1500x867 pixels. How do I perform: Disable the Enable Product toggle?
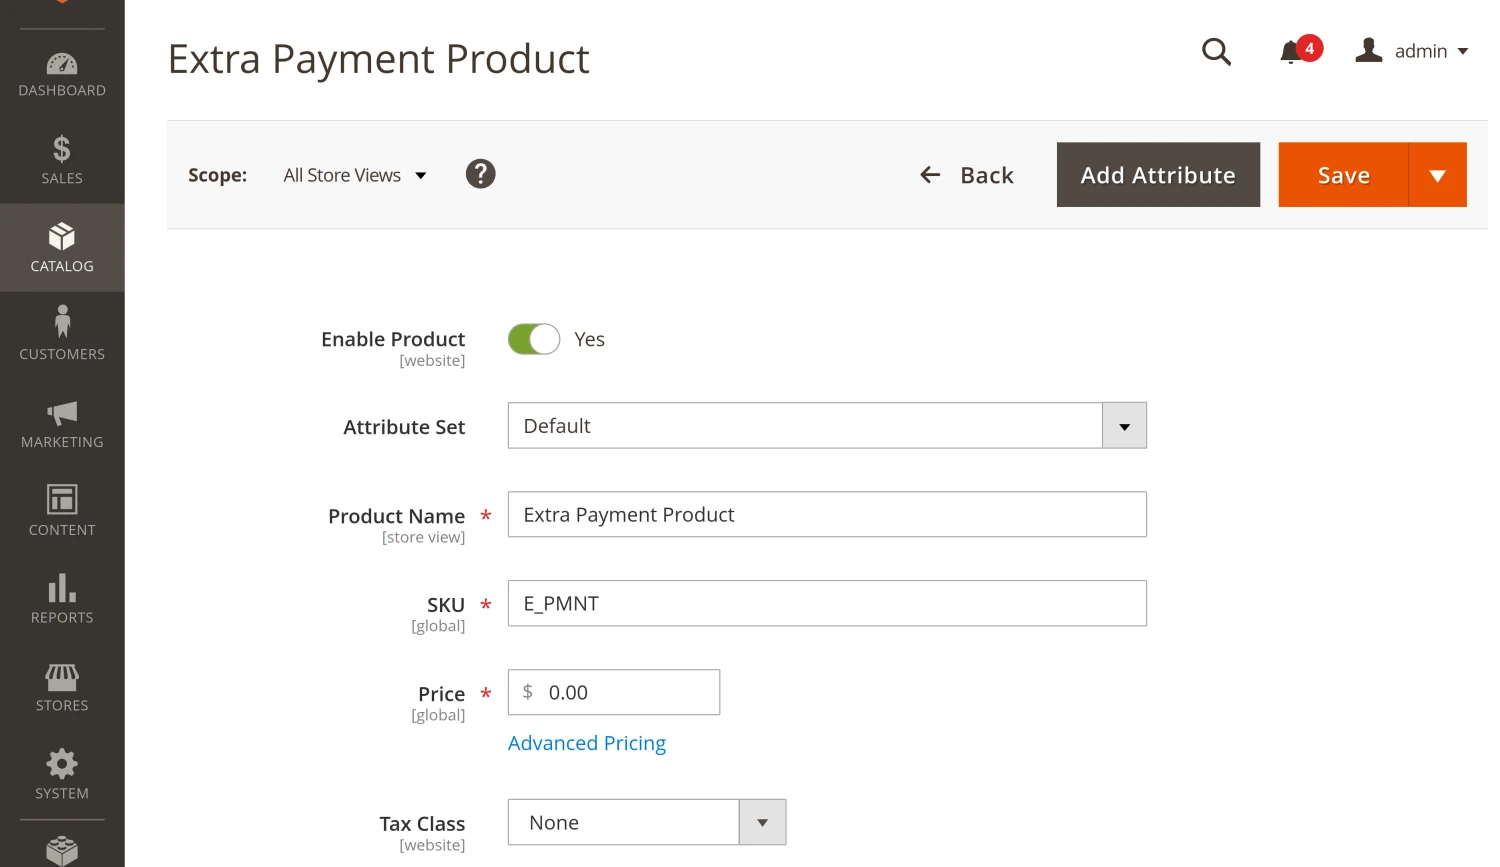click(533, 339)
